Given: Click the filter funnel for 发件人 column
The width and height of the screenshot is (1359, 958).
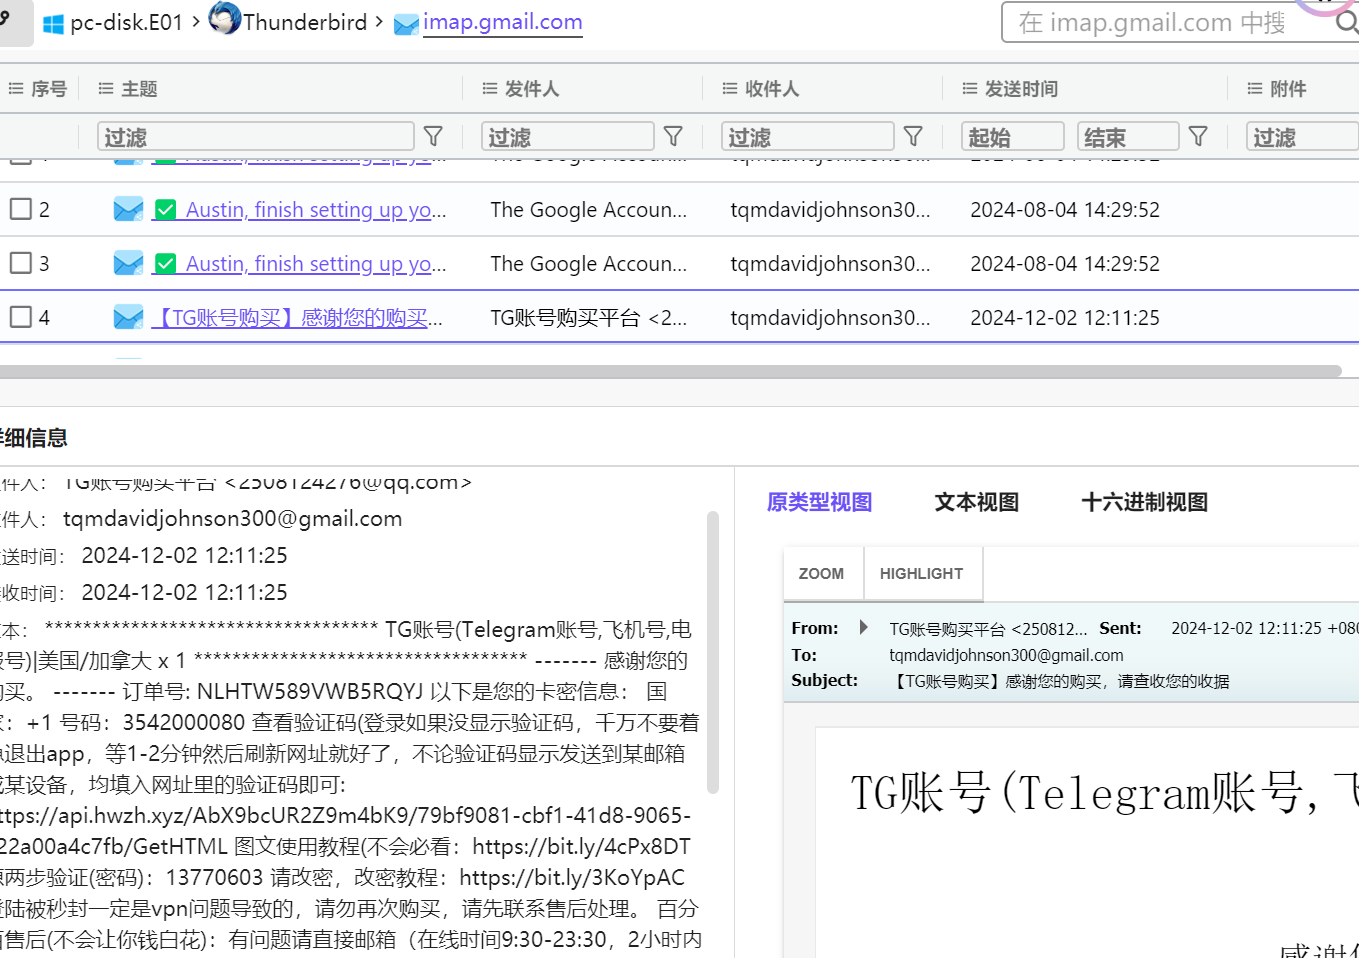Looking at the screenshot, I should click(673, 136).
